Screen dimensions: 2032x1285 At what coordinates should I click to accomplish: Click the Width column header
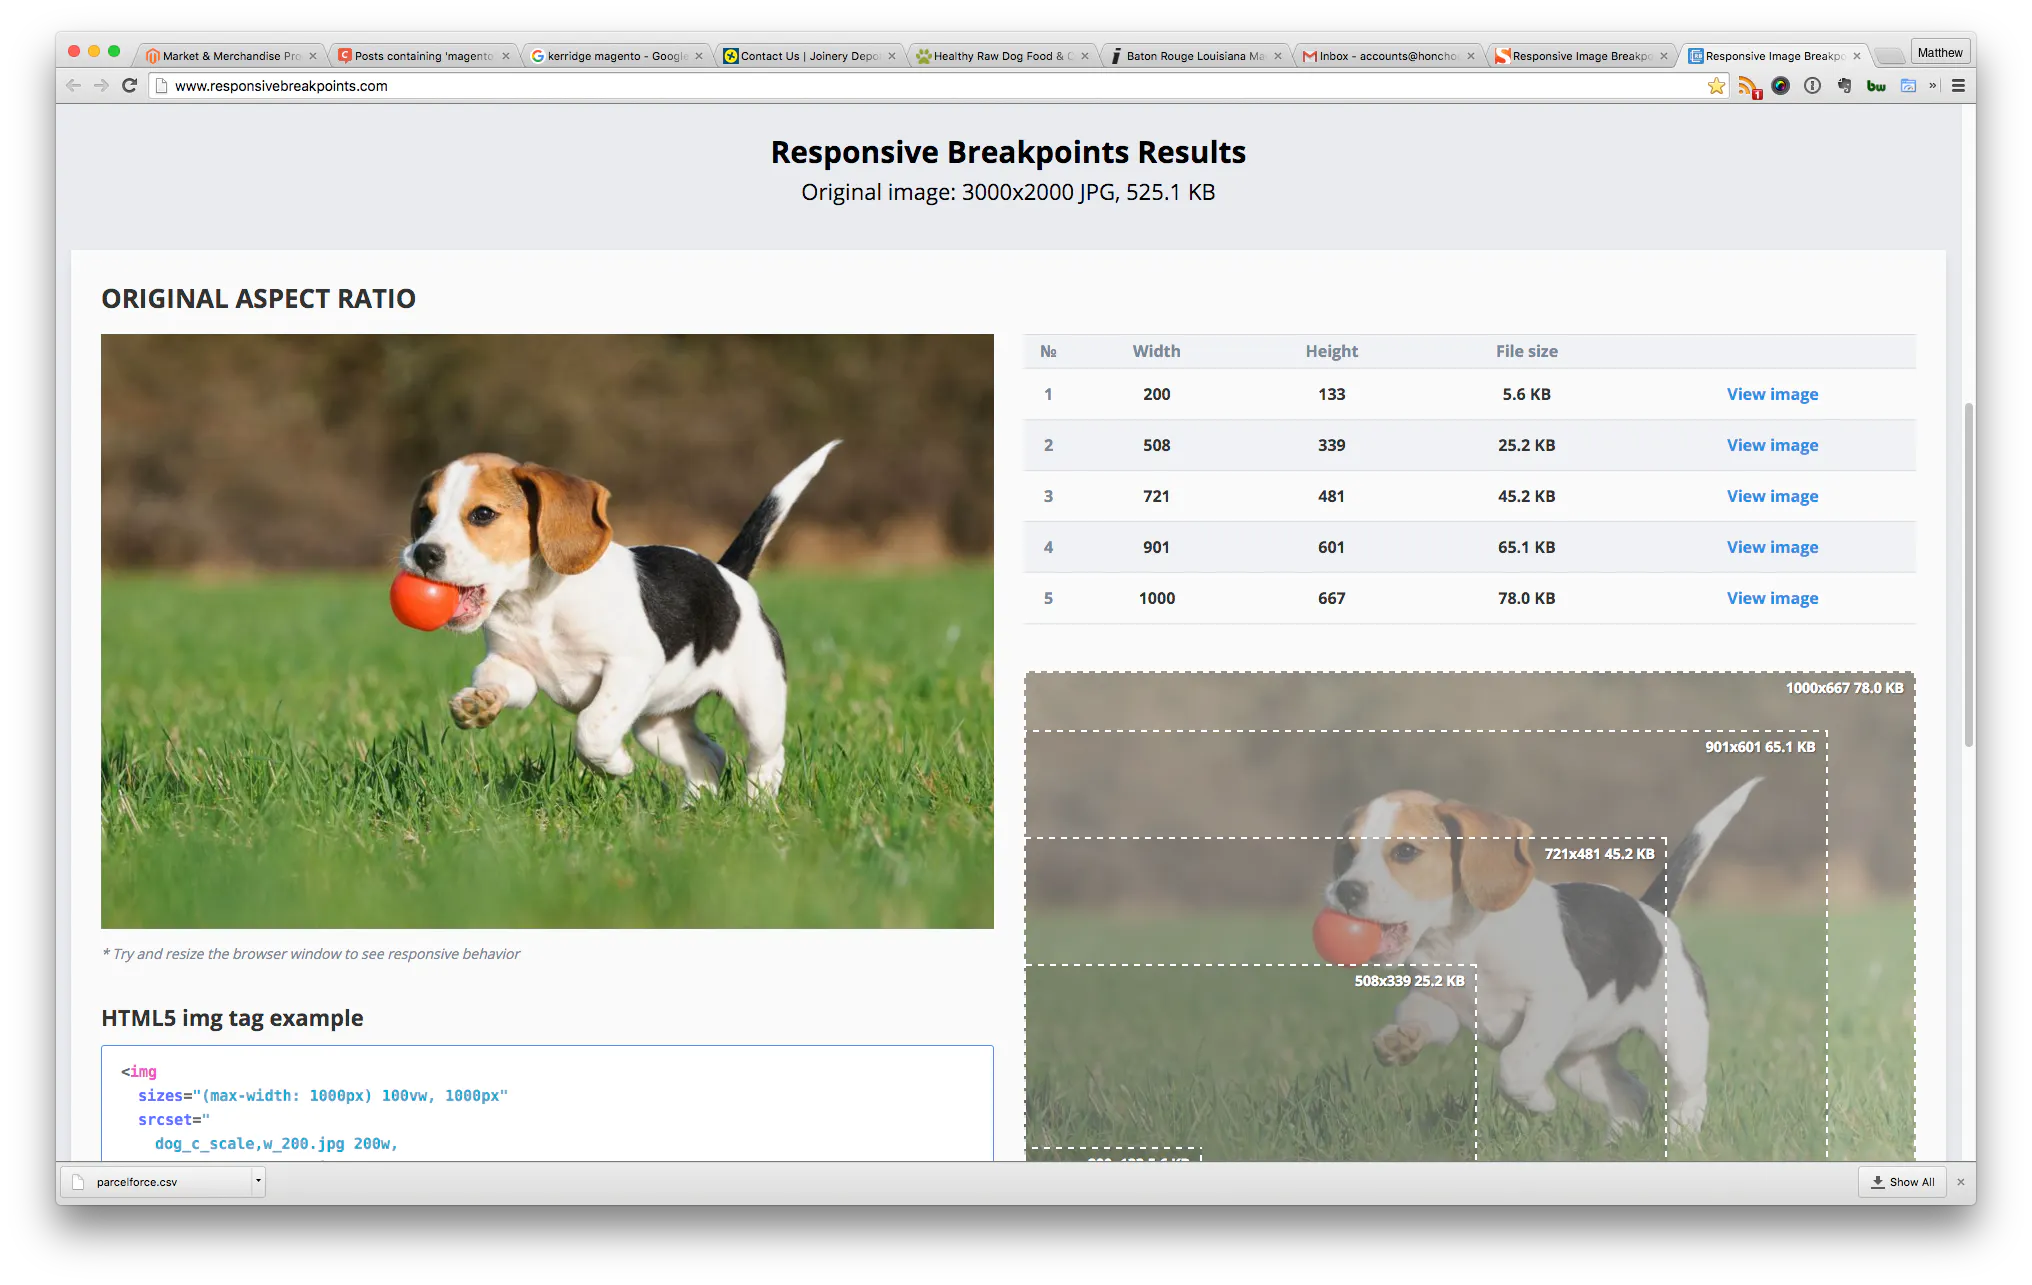[x=1156, y=351]
